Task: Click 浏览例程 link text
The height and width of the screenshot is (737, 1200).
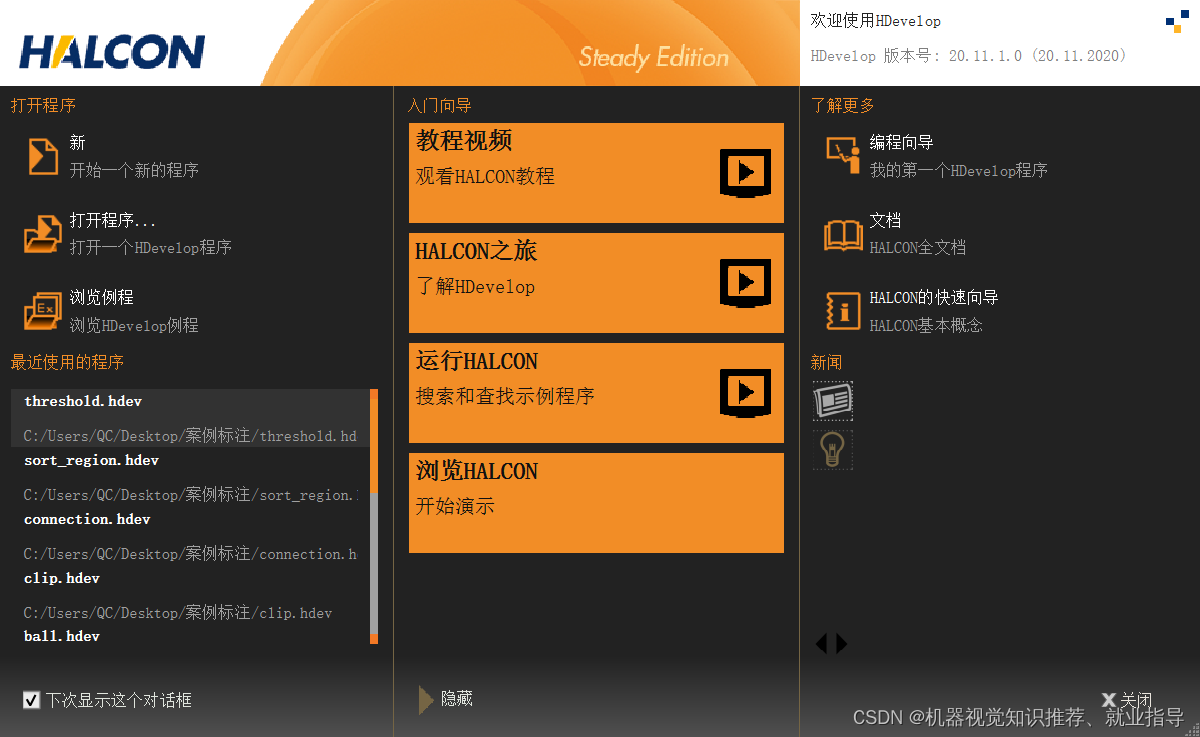Action: click(101, 298)
